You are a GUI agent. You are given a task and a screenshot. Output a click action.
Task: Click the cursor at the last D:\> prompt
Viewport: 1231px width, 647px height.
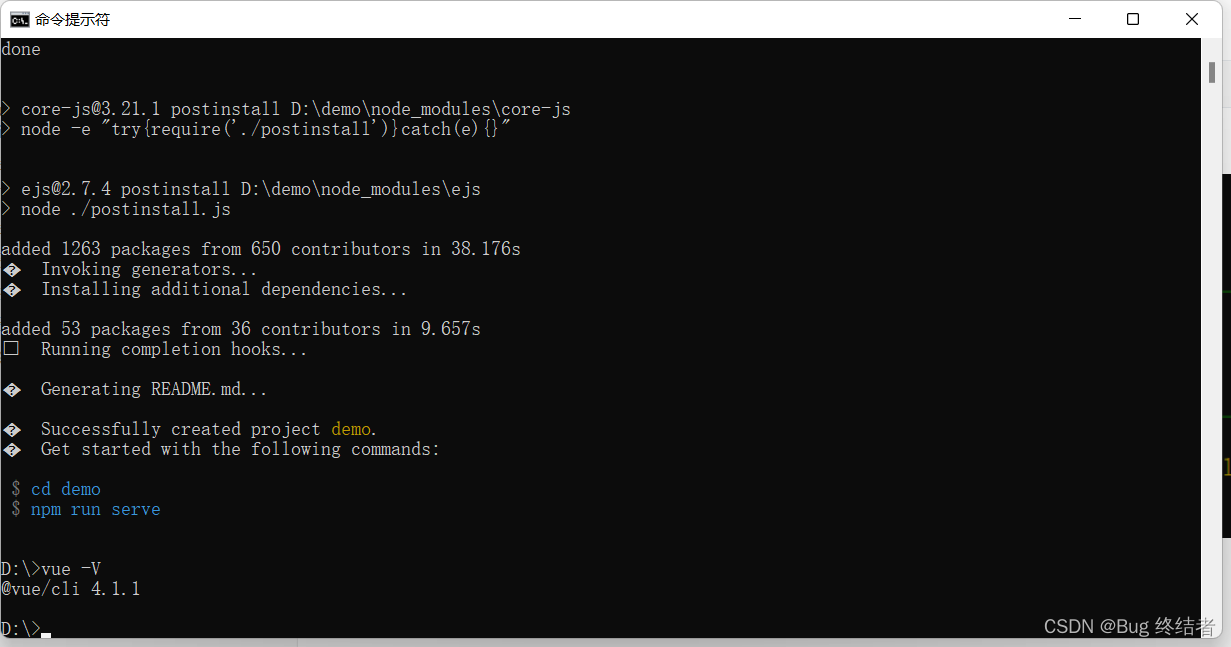click(x=46, y=630)
